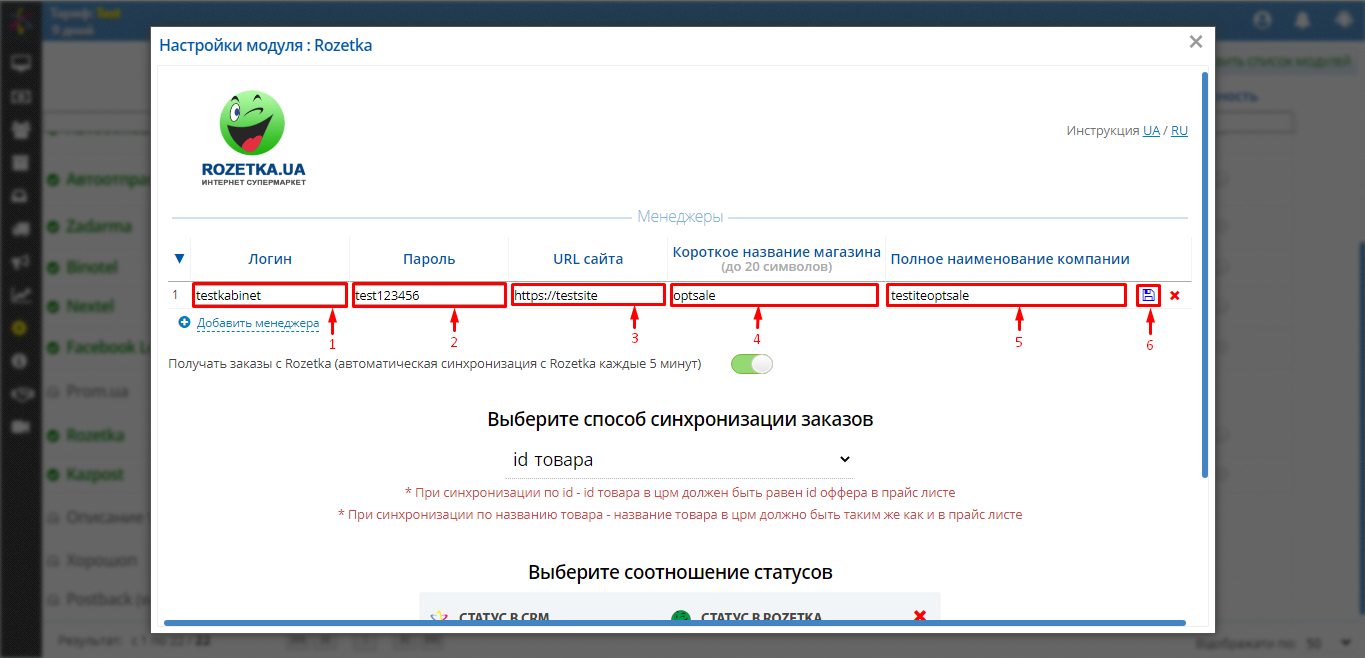Viewport: 1365px width, 658px height.
Task: Click the CRM logo in top-left corner
Action: point(20,20)
